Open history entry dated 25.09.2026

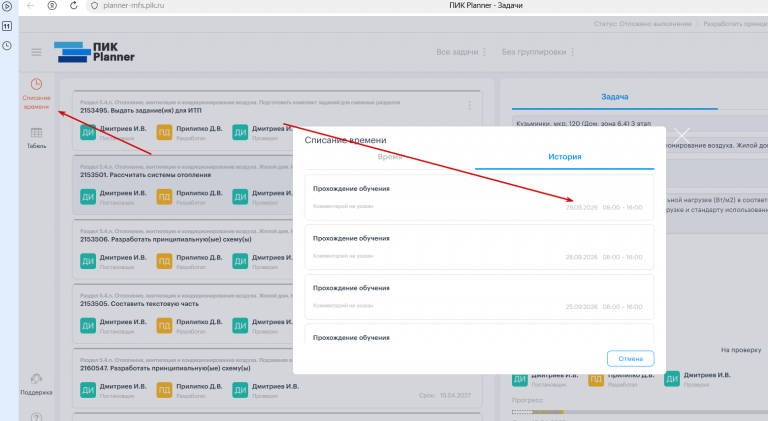tap(479, 297)
